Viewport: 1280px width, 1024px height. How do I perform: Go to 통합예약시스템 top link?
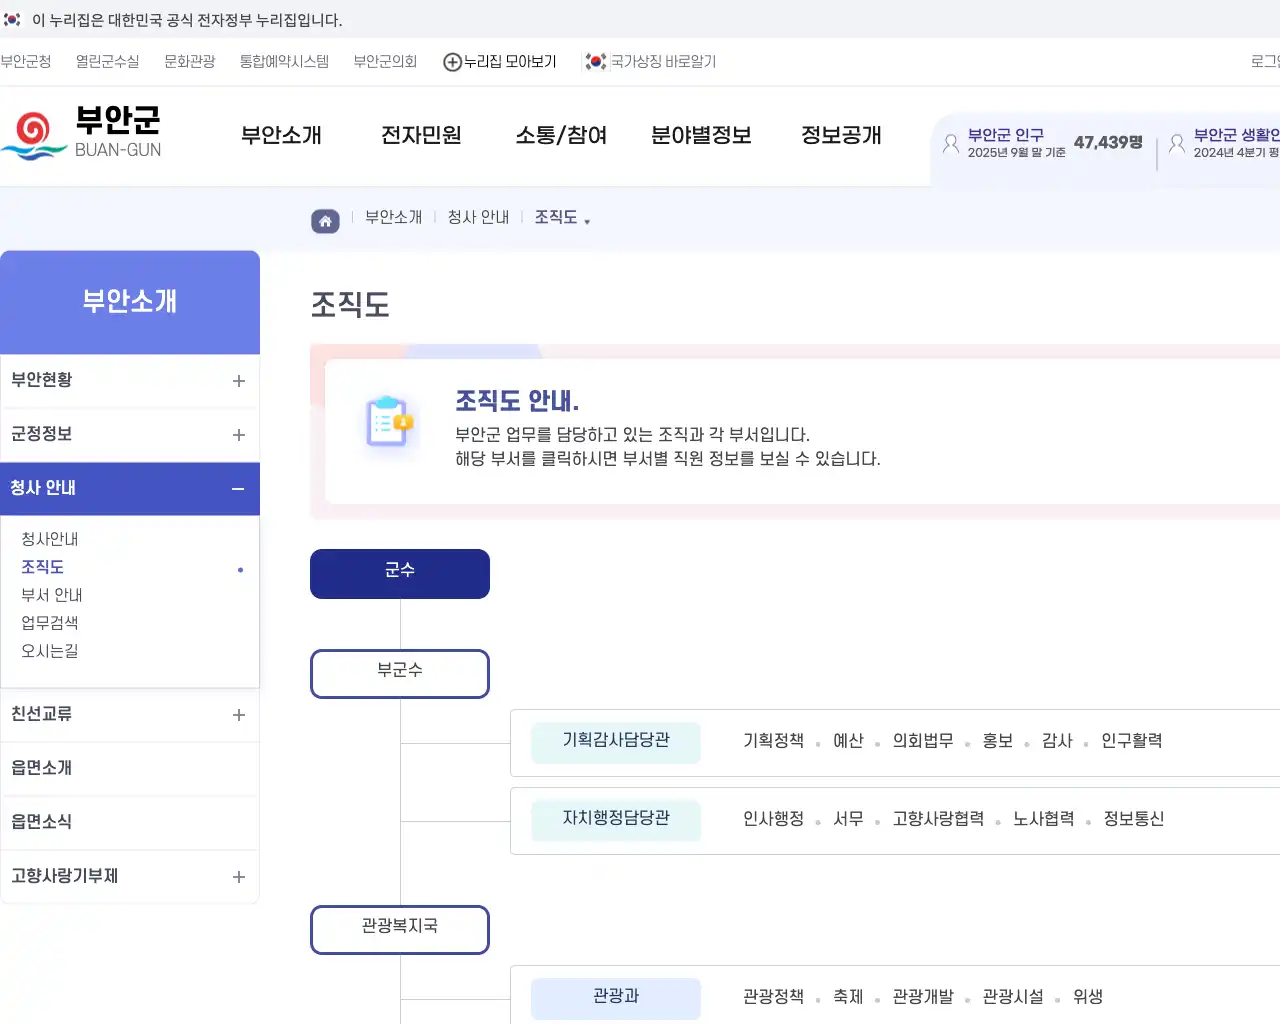(284, 62)
